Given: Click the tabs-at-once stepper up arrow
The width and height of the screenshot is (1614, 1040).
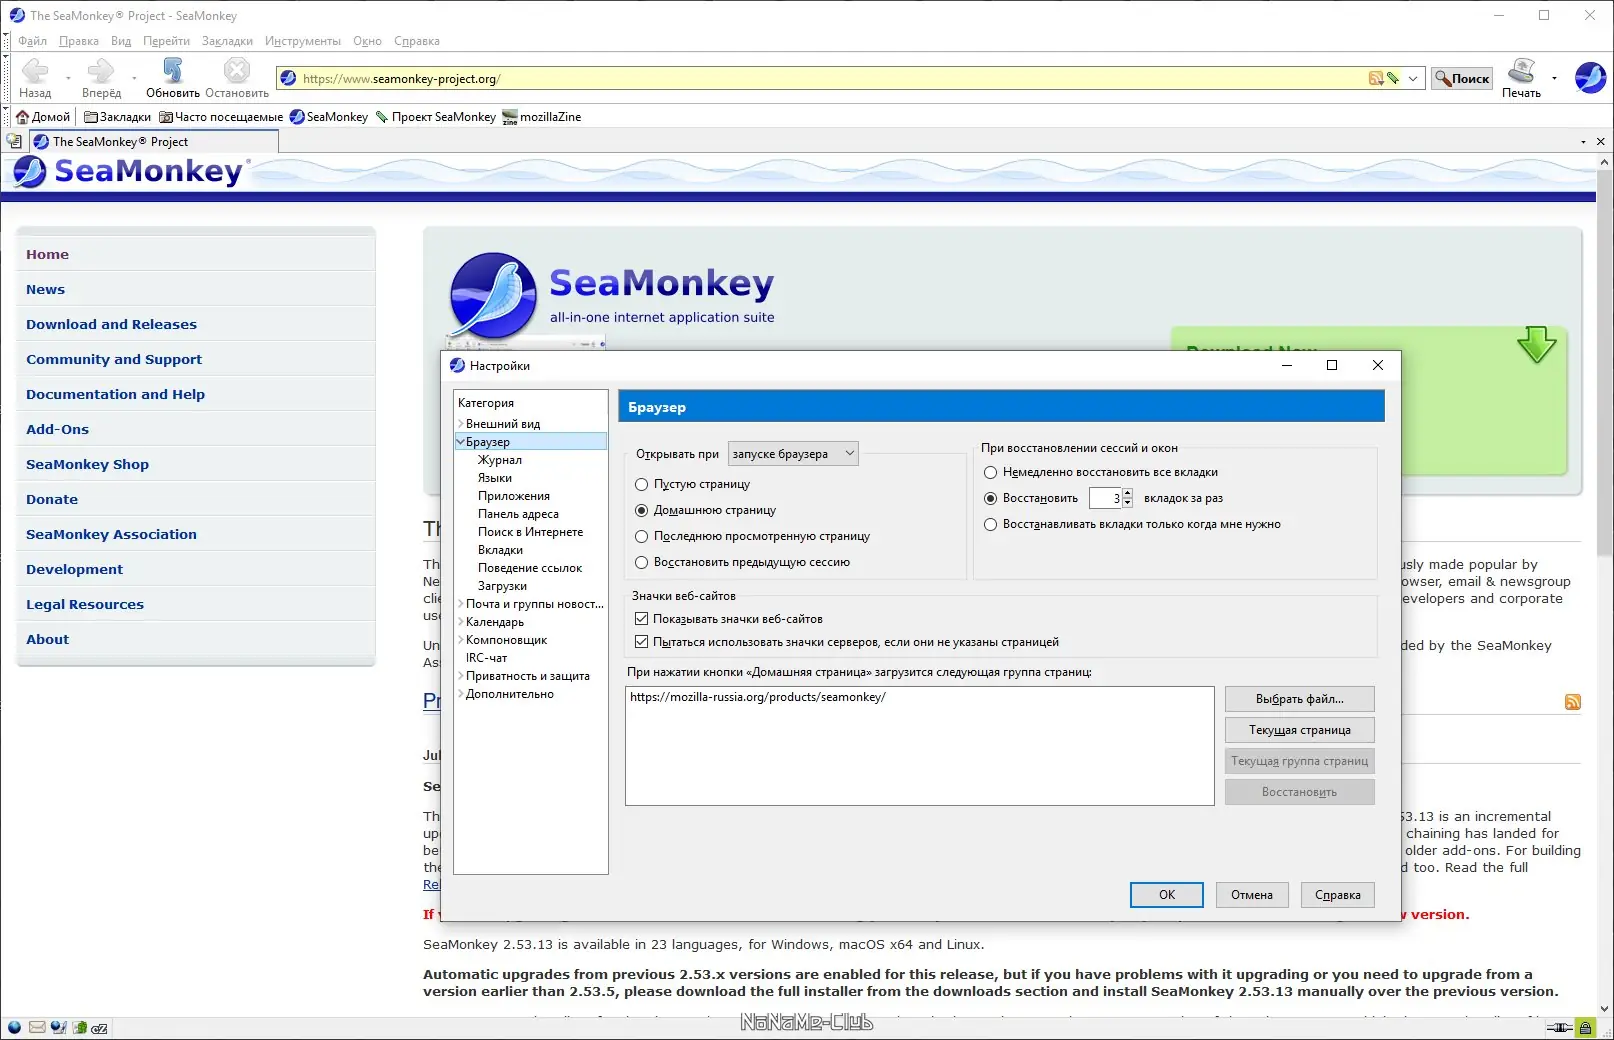Looking at the screenshot, I should pos(1128,493).
